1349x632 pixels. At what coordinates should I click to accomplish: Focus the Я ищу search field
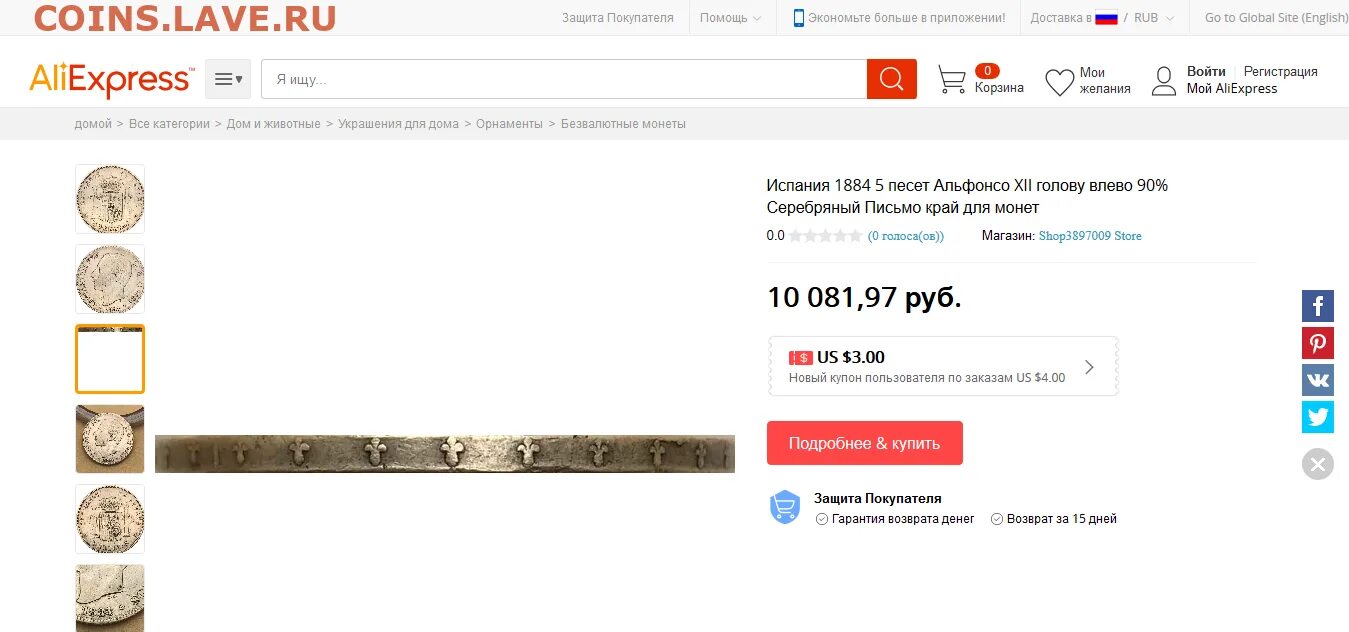564,79
